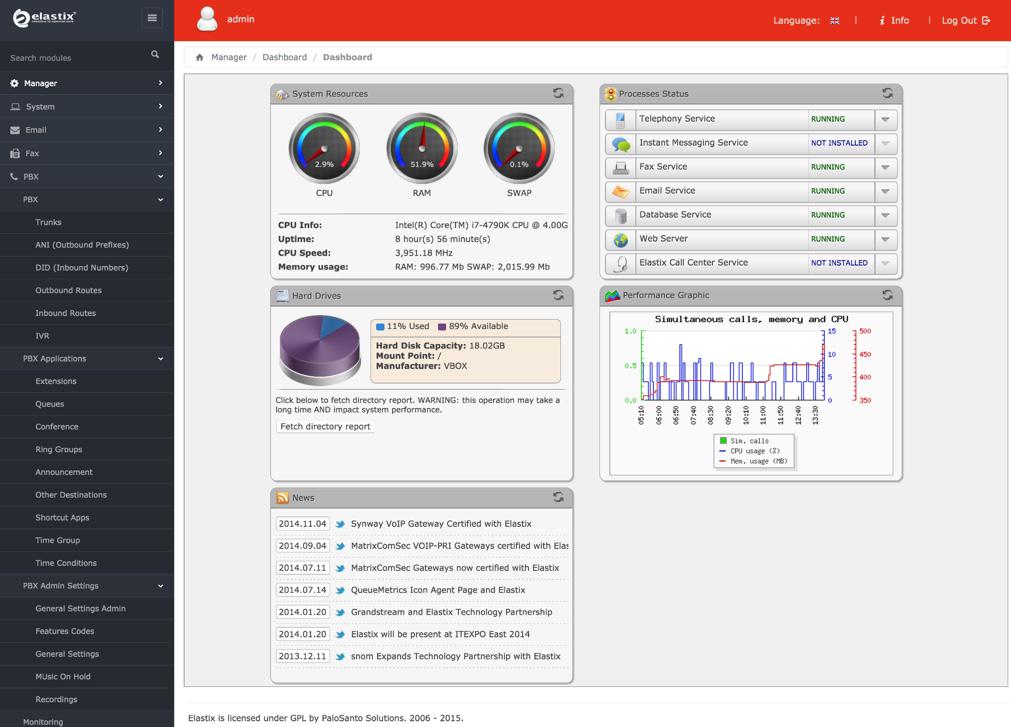
Task: Open Music On Hold in sidebar
Action: (63, 677)
